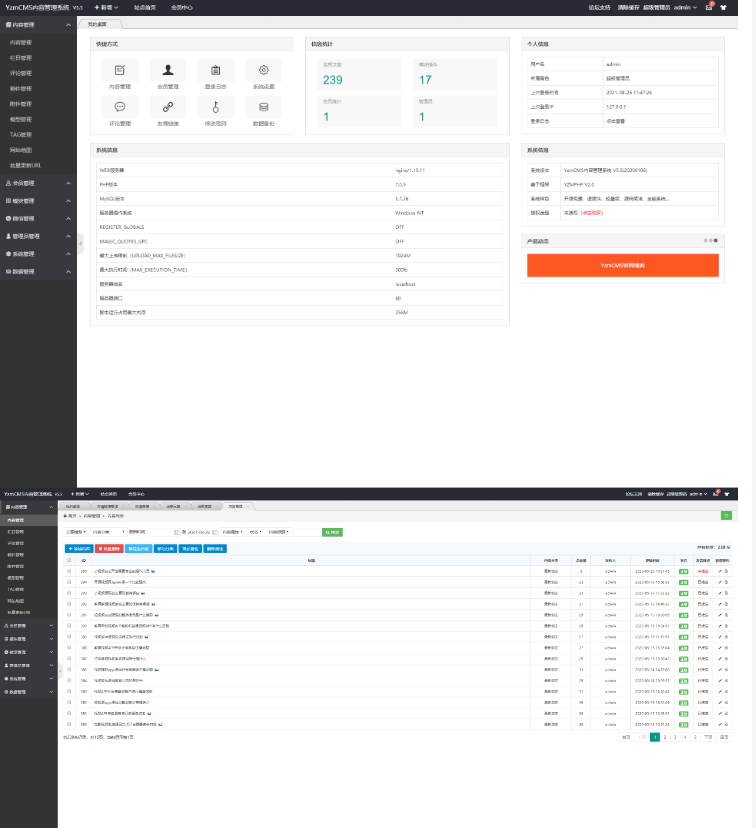Go to 站点首页 in top navigation
The height and width of the screenshot is (828, 756).
(146, 6)
